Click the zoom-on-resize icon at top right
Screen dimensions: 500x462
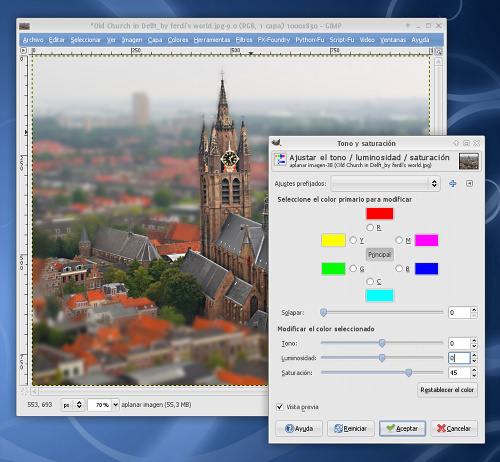pyautogui.click(x=439, y=52)
